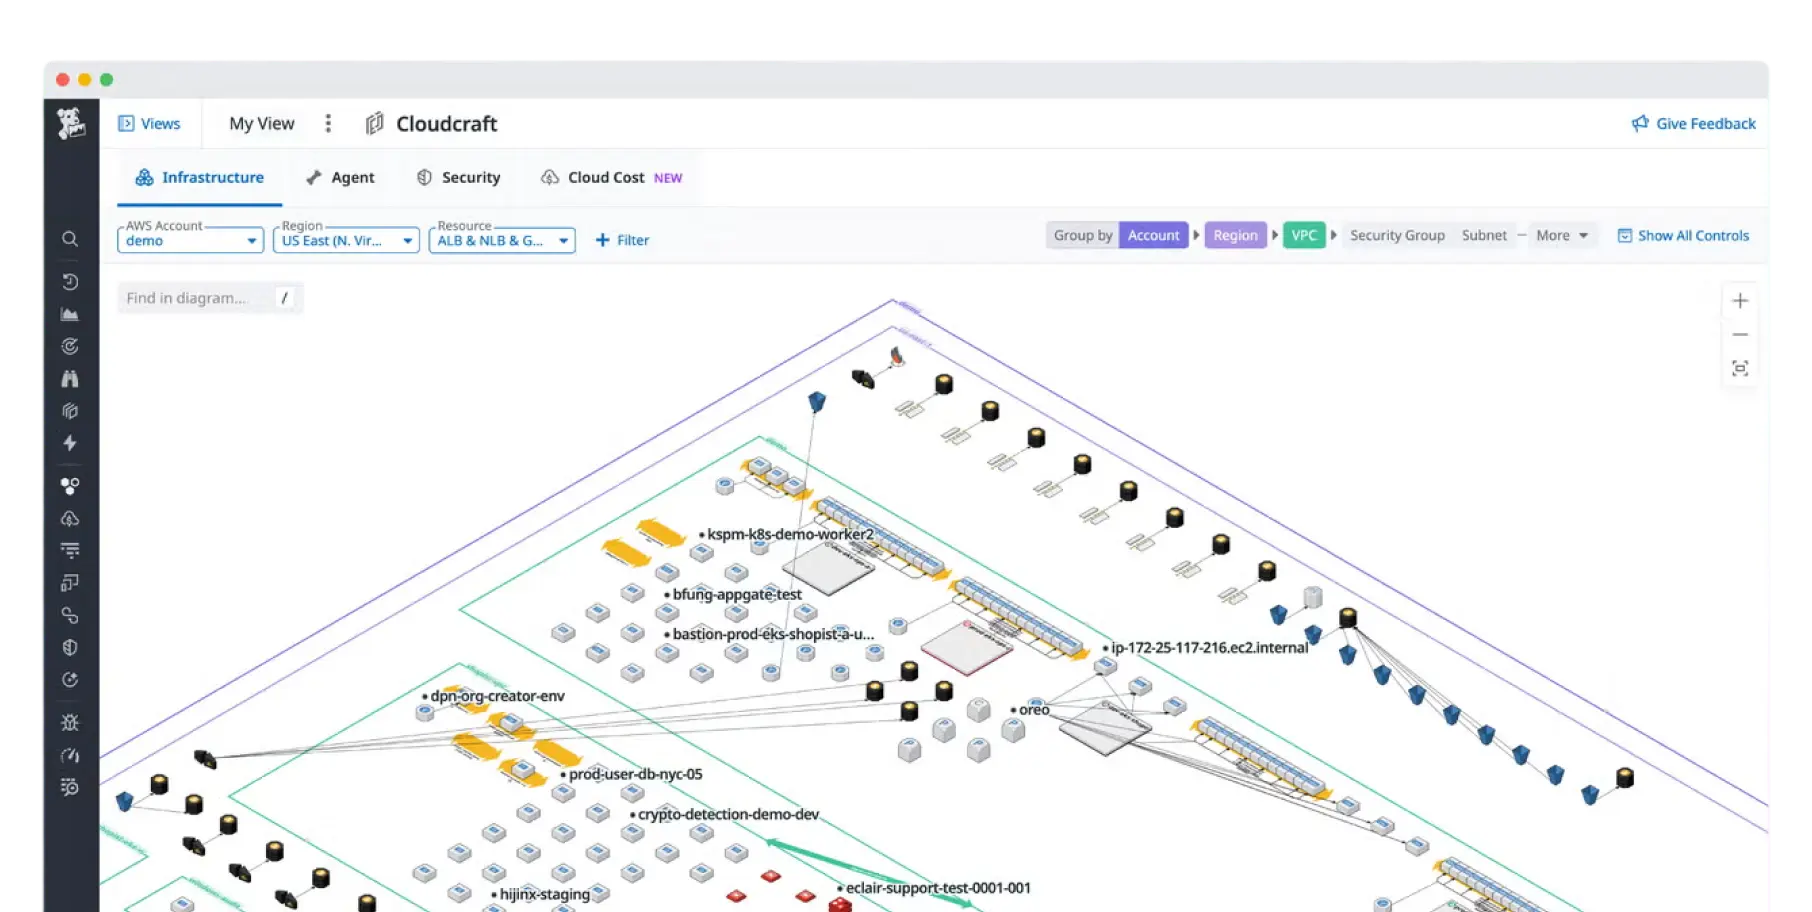Screen dimensions: 1812x912
Task: Expand the Region US East dropdown
Action: (346, 240)
